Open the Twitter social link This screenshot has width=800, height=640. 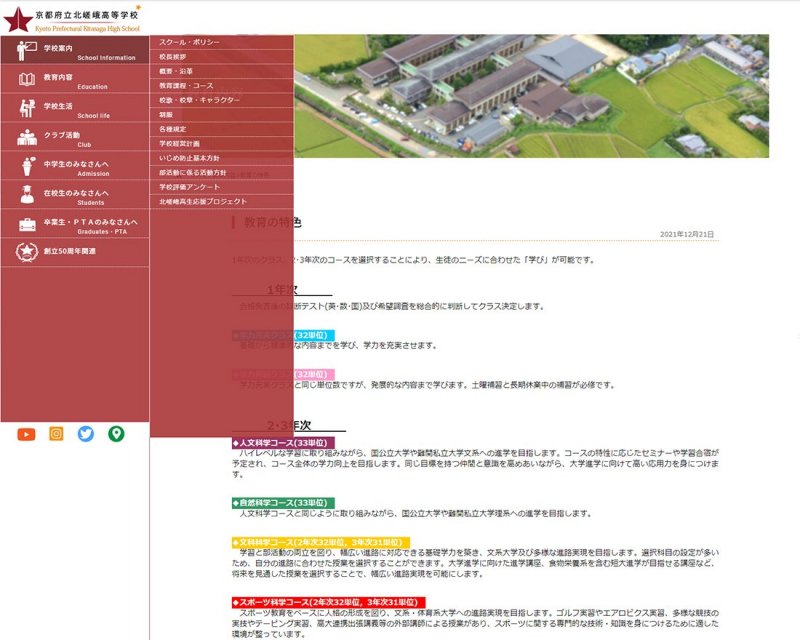[86, 434]
